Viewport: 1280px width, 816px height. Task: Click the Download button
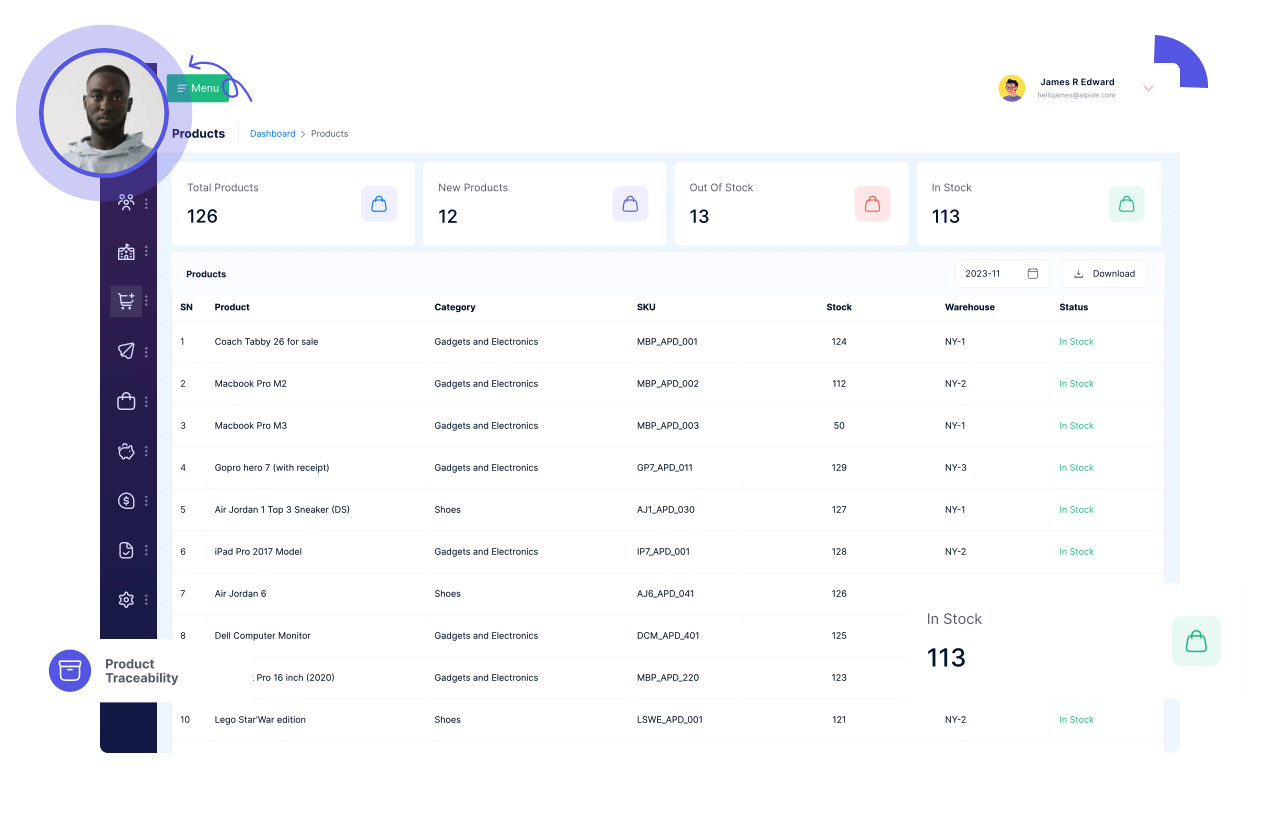[1104, 274]
